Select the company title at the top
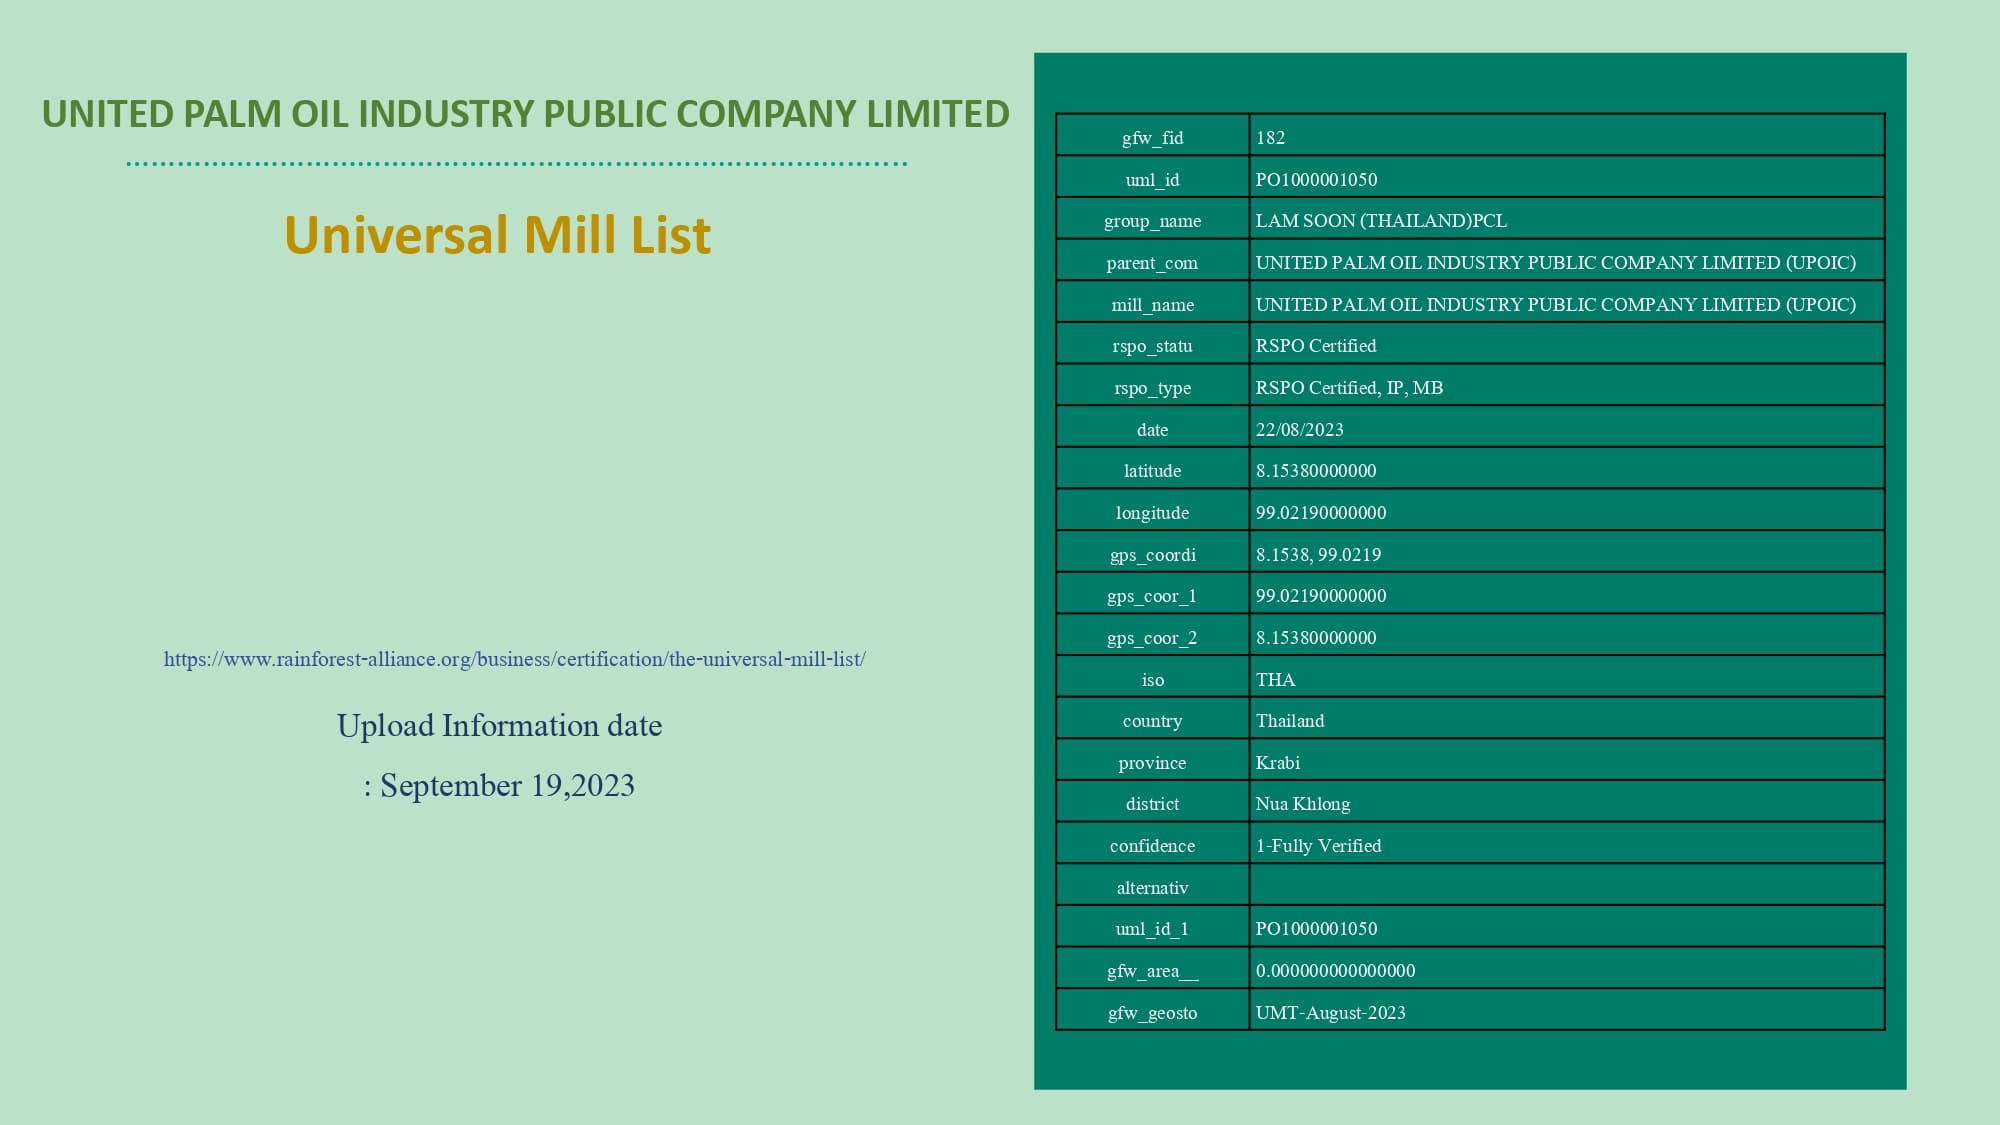Screen dimensions: 2000x1125 (525, 114)
